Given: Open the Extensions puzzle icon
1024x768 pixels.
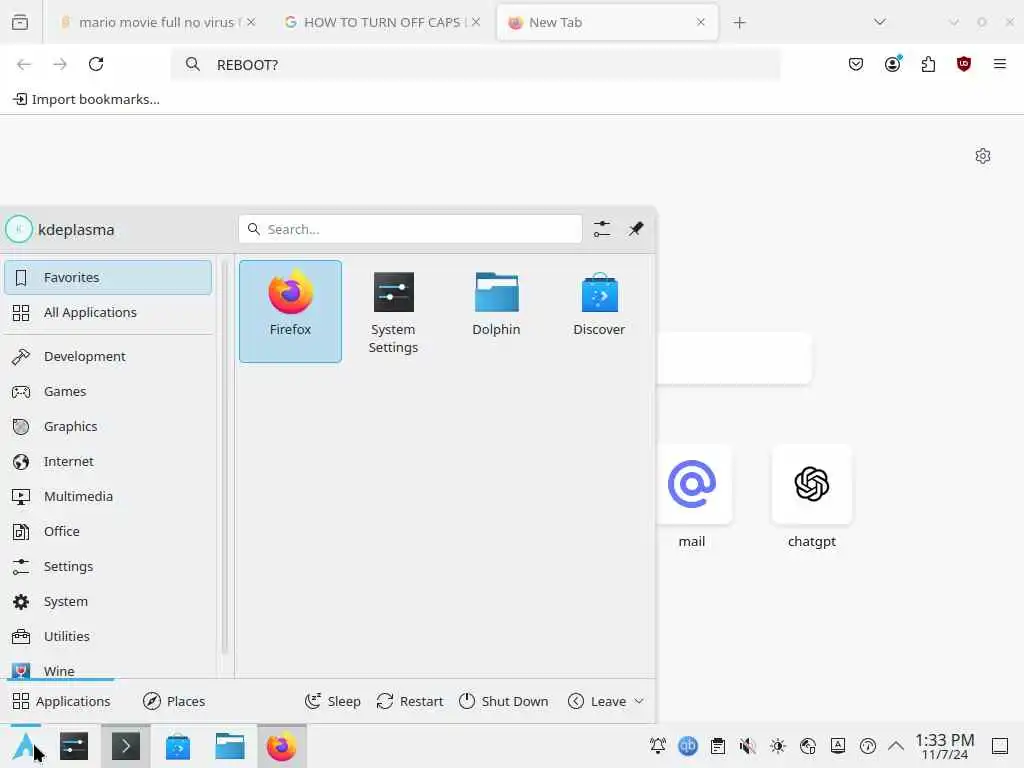Looking at the screenshot, I should [x=928, y=64].
